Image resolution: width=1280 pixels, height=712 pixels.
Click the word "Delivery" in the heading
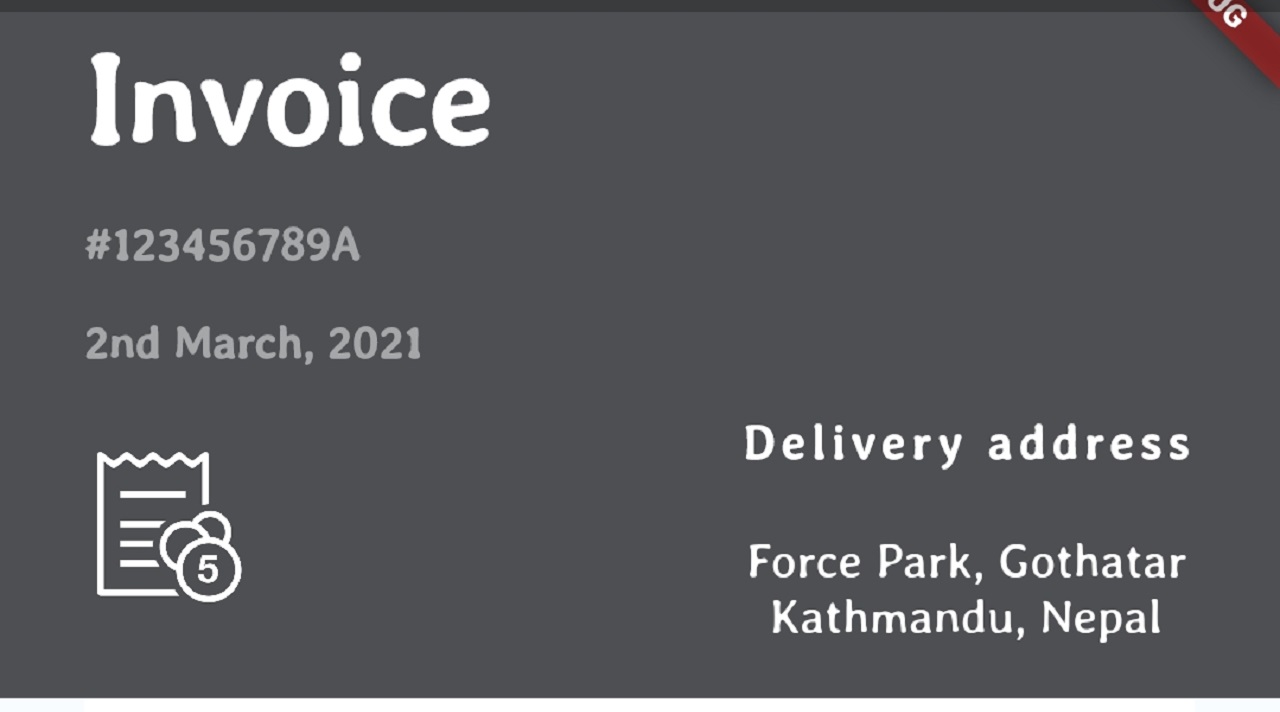[853, 444]
